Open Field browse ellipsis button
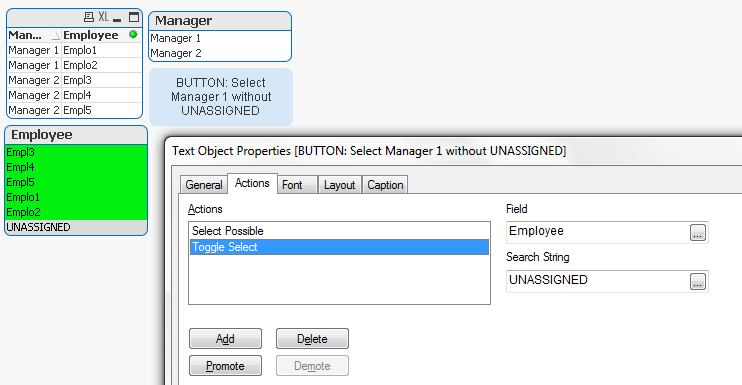 coord(698,232)
